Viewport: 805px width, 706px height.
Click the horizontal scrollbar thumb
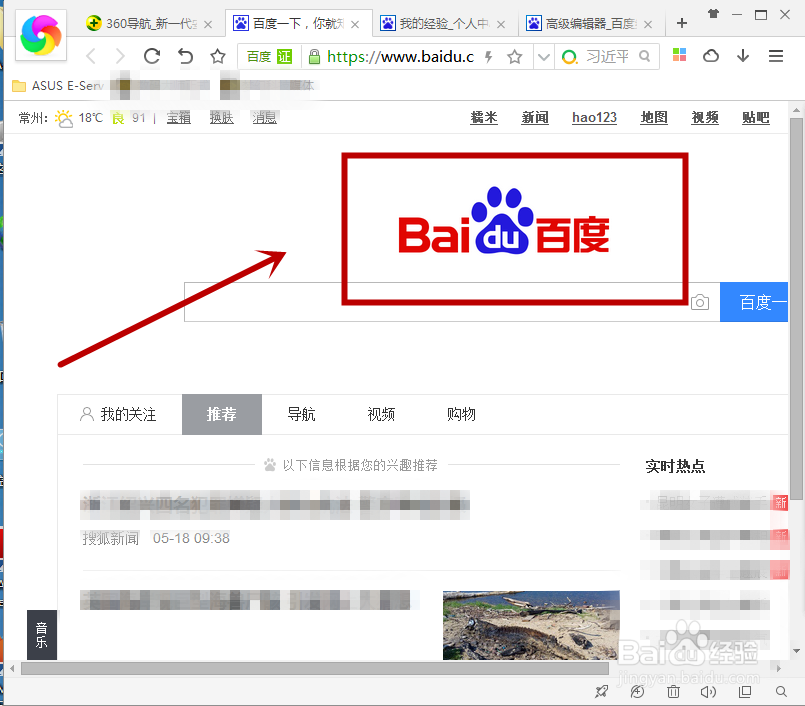(x=315, y=668)
